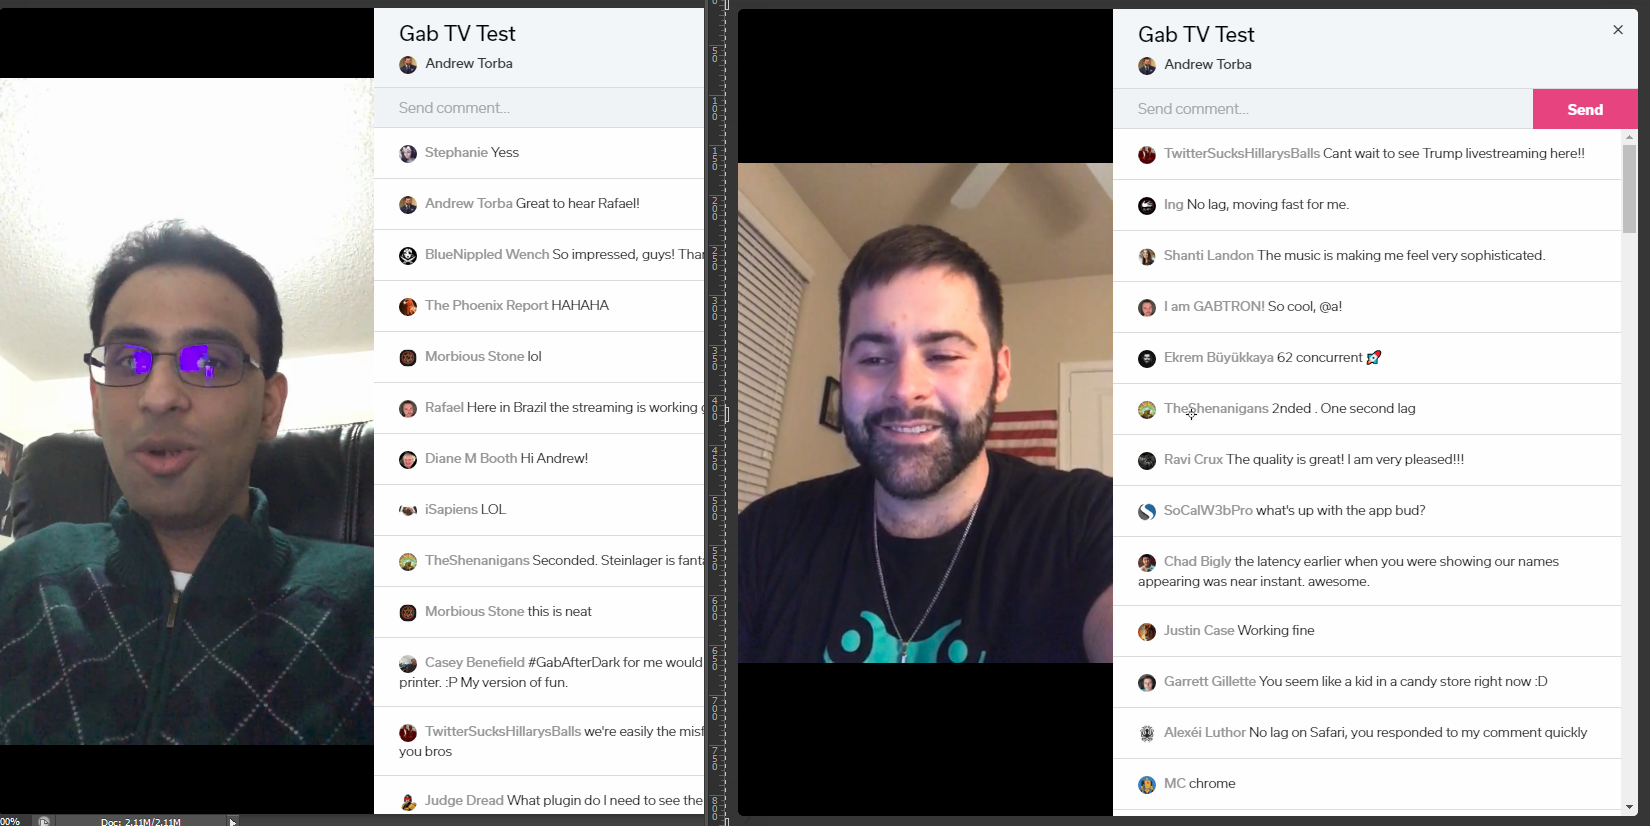Click SoCalW3bPro's avatar icon
Image resolution: width=1650 pixels, height=826 pixels.
point(1147,512)
